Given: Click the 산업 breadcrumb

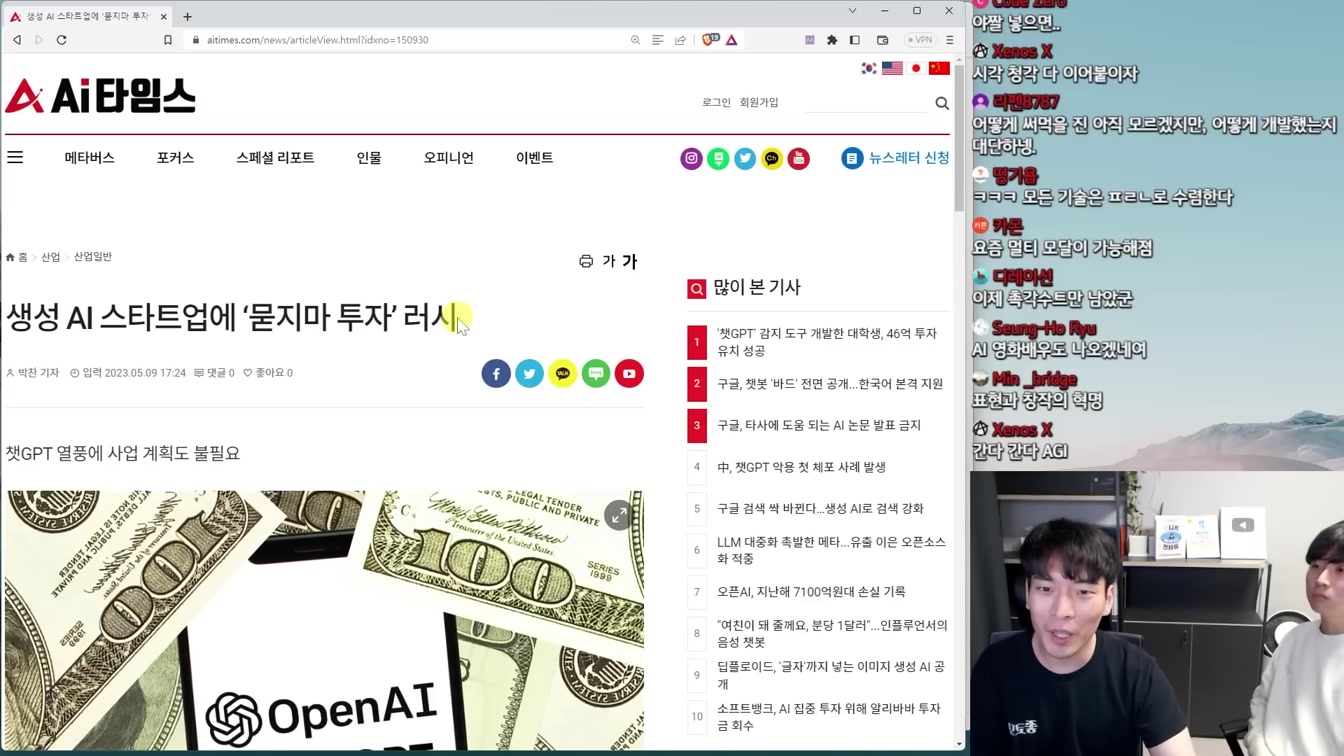Looking at the screenshot, I should [x=51, y=257].
